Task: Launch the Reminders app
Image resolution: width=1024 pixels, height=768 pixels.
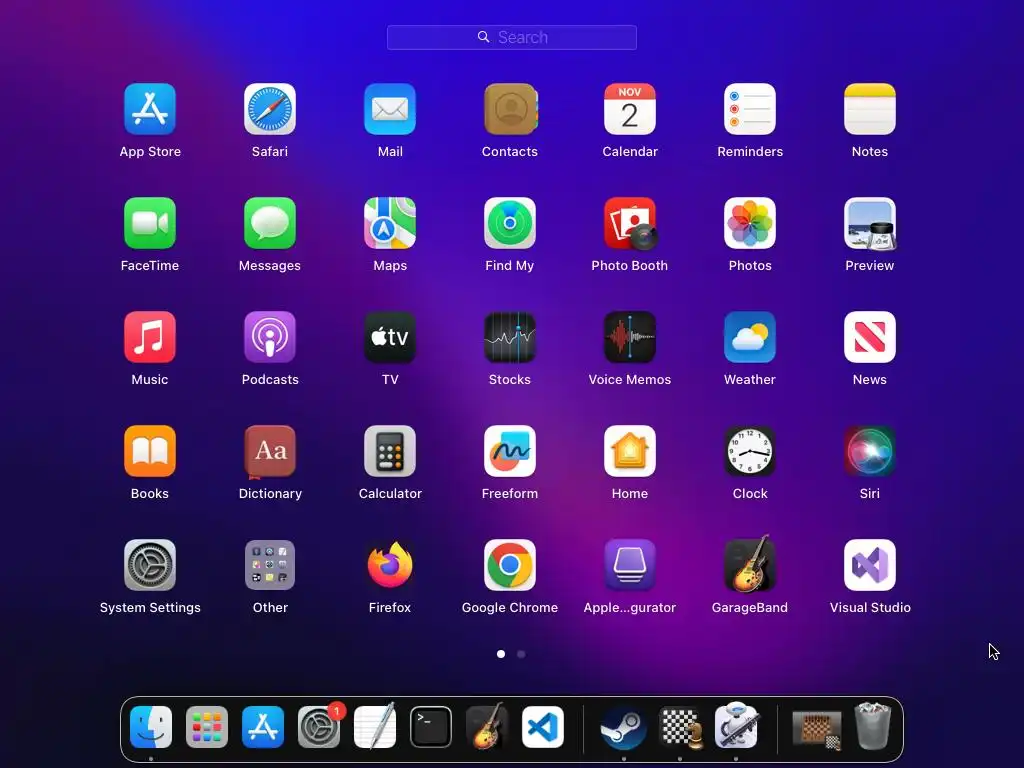Action: pos(750,109)
